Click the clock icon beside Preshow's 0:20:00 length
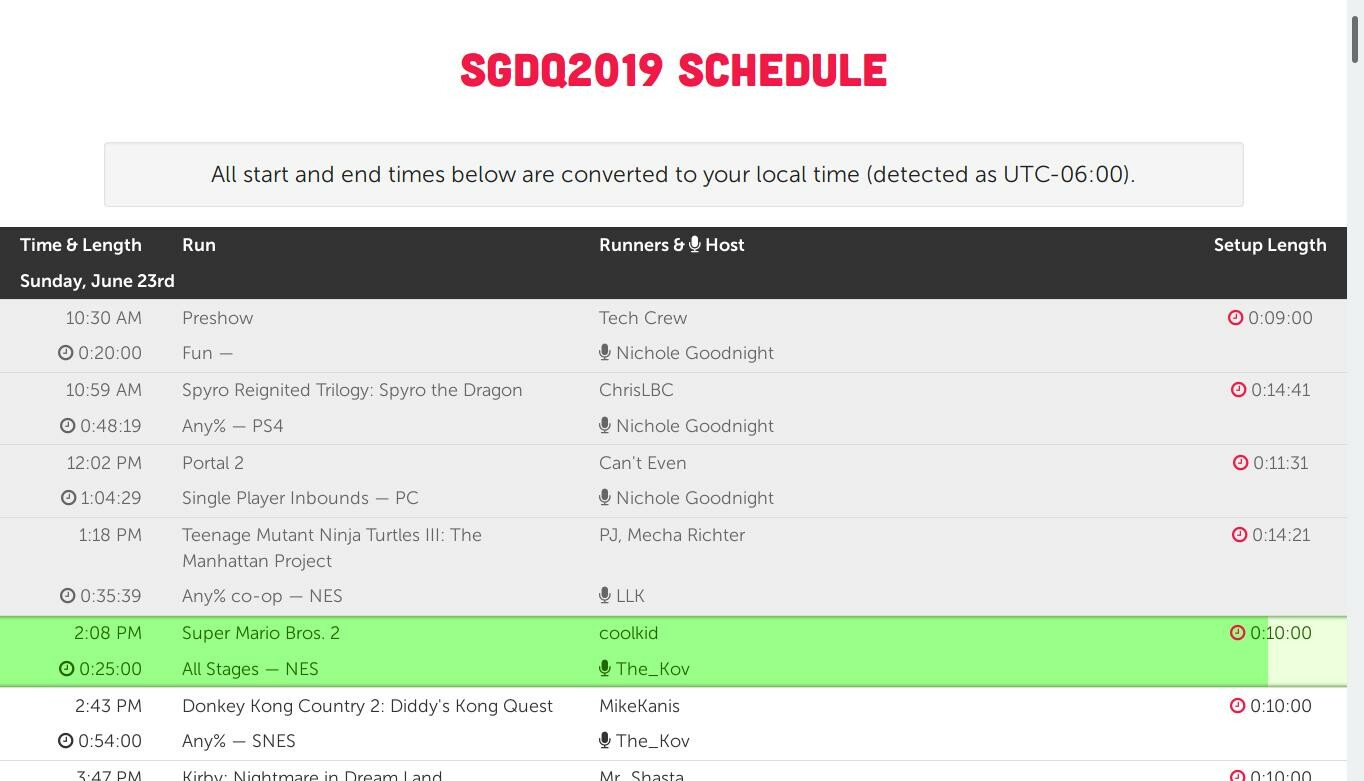 (x=65, y=353)
